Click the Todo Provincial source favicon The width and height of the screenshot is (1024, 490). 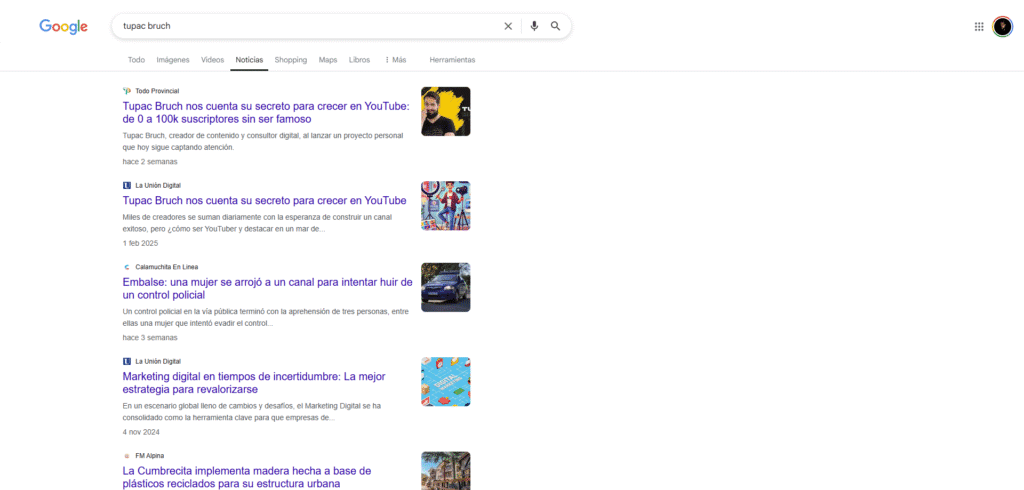(127, 91)
